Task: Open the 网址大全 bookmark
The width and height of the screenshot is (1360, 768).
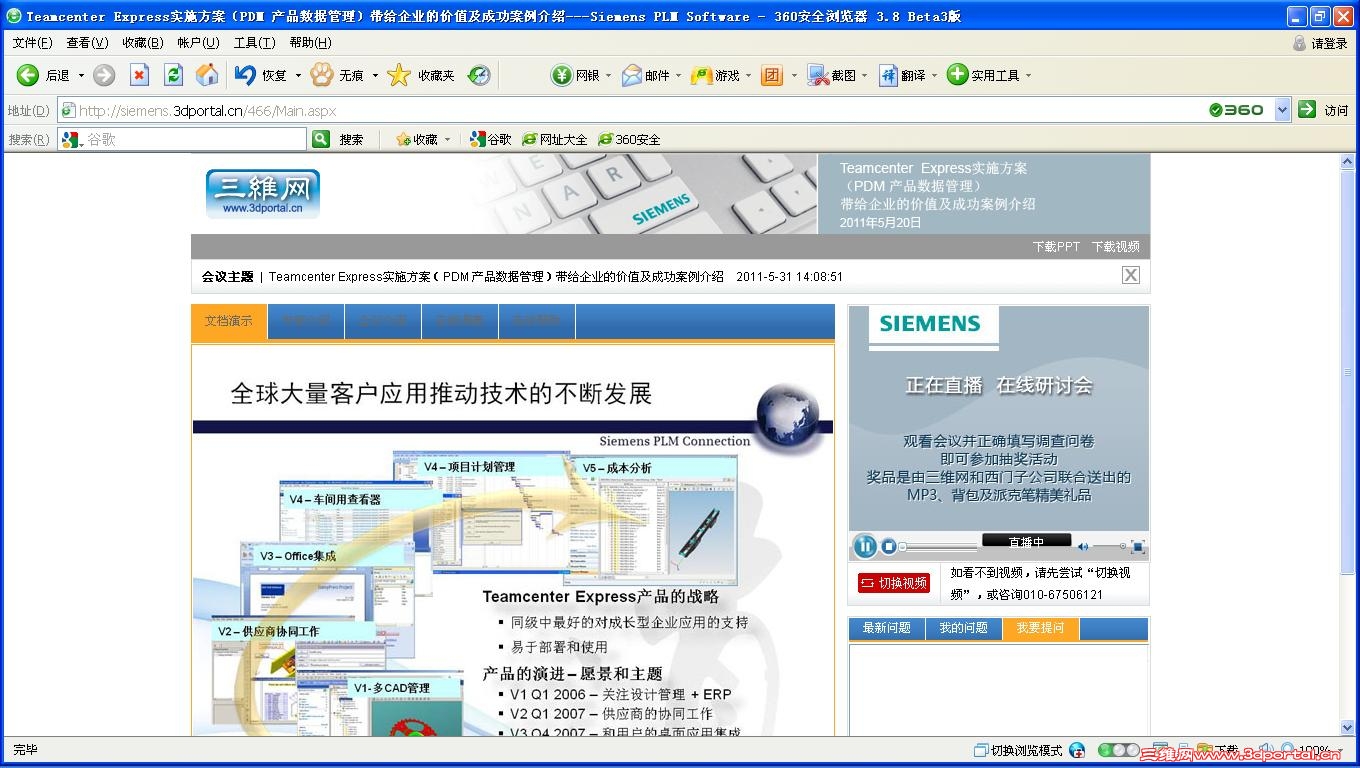Action: coord(555,139)
